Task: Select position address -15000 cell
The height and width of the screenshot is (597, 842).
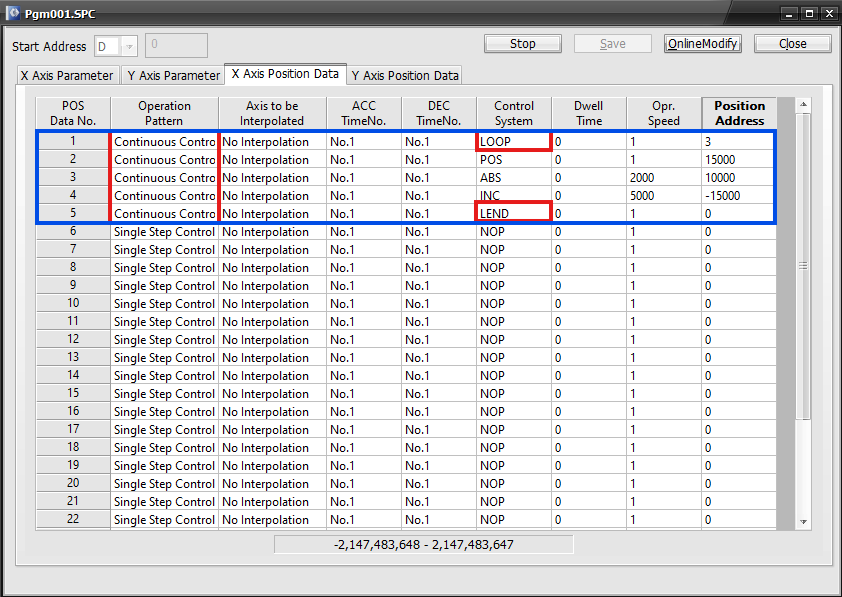Action: pos(738,196)
